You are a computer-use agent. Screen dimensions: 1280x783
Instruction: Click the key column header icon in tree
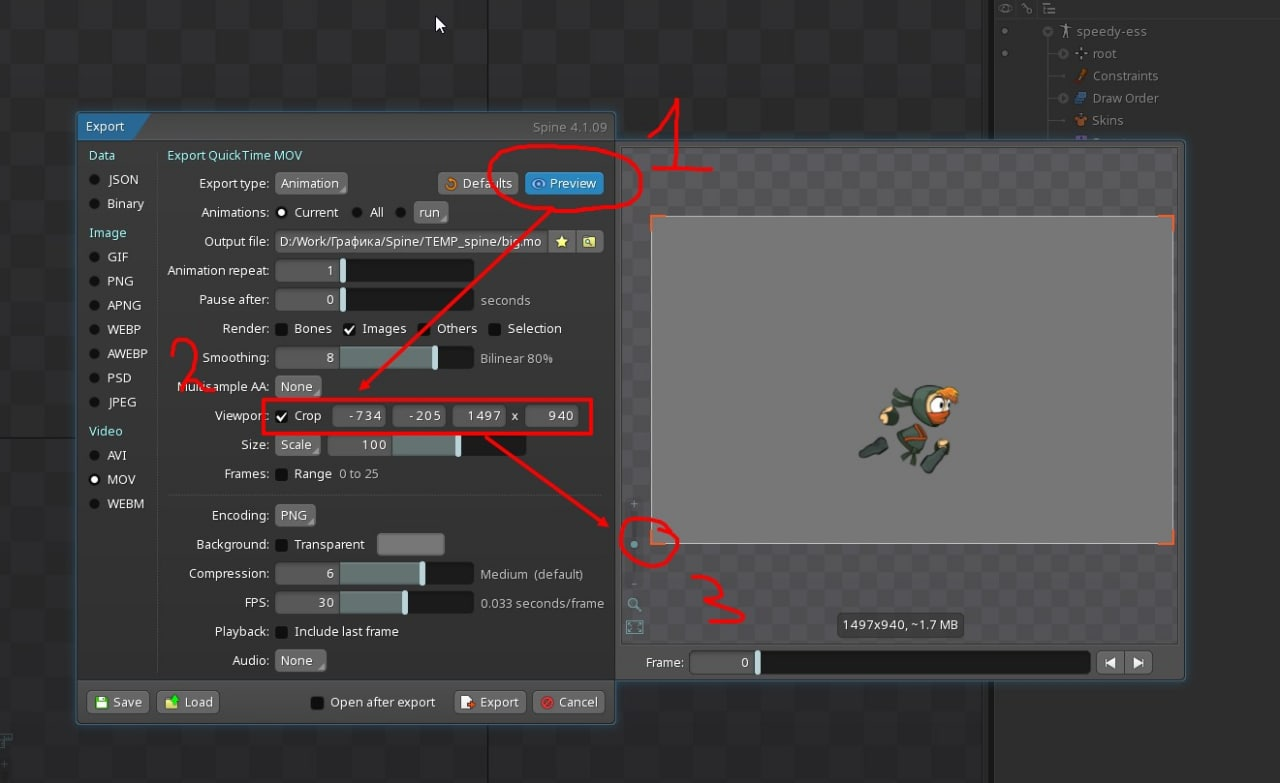[1026, 9]
